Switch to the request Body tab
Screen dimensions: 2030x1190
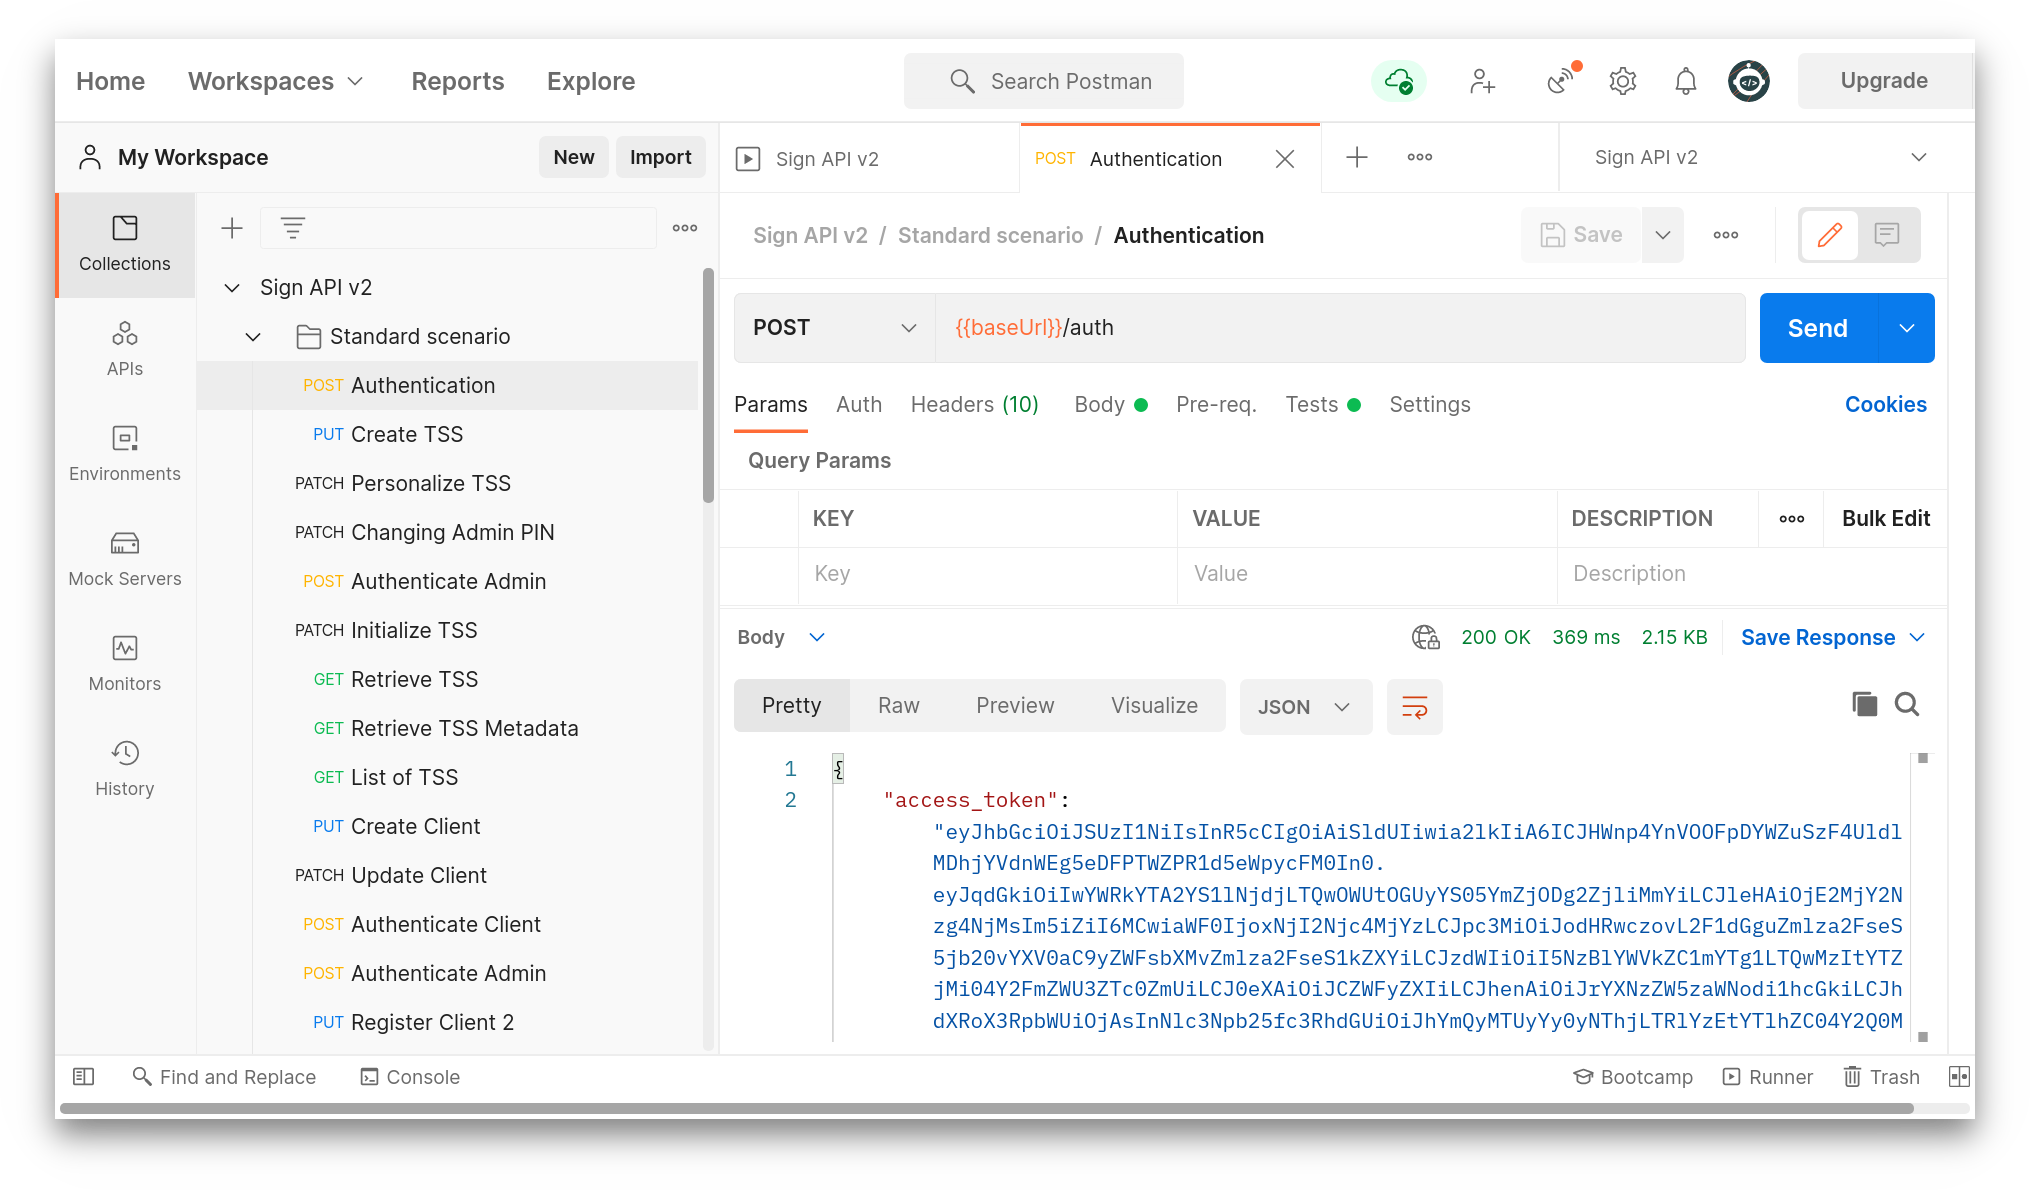tap(1110, 404)
